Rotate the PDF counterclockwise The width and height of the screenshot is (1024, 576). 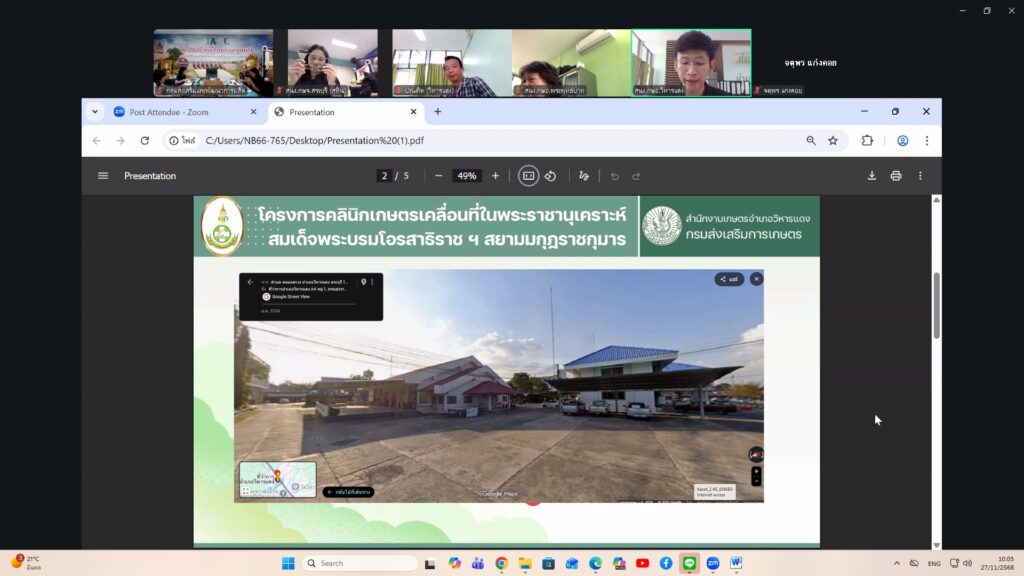point(550,176)
